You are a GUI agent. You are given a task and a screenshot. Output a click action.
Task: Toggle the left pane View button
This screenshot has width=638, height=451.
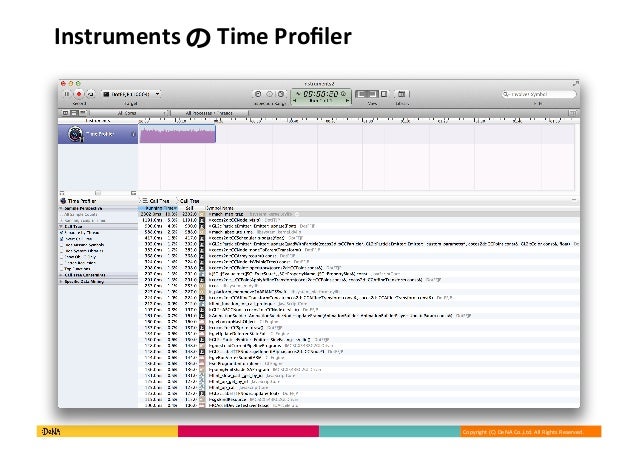(361, 94)
